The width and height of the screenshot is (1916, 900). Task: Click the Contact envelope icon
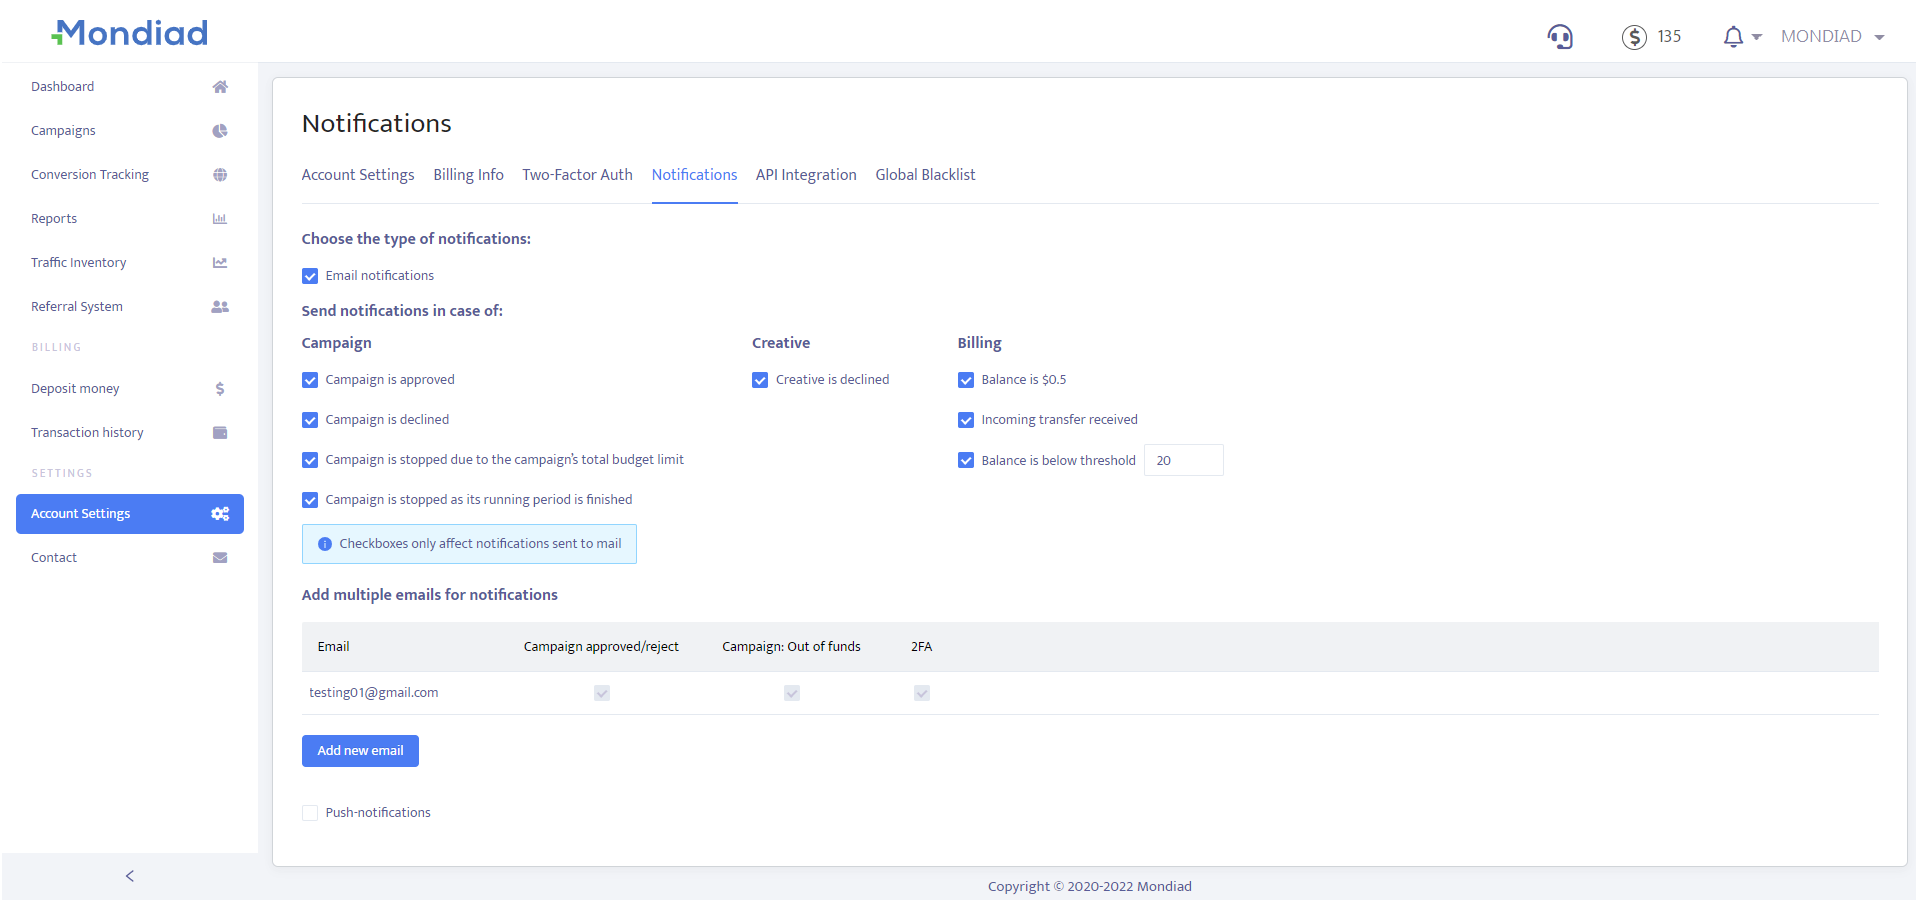point(220,558)
